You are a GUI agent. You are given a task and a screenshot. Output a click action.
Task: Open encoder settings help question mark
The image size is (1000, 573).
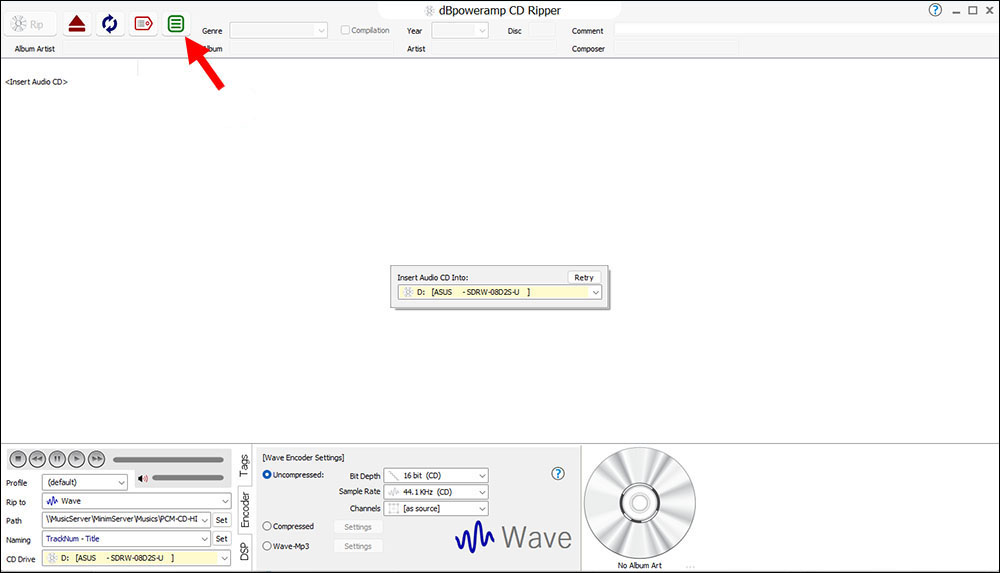pyautogui.click(x=558, y=473)
